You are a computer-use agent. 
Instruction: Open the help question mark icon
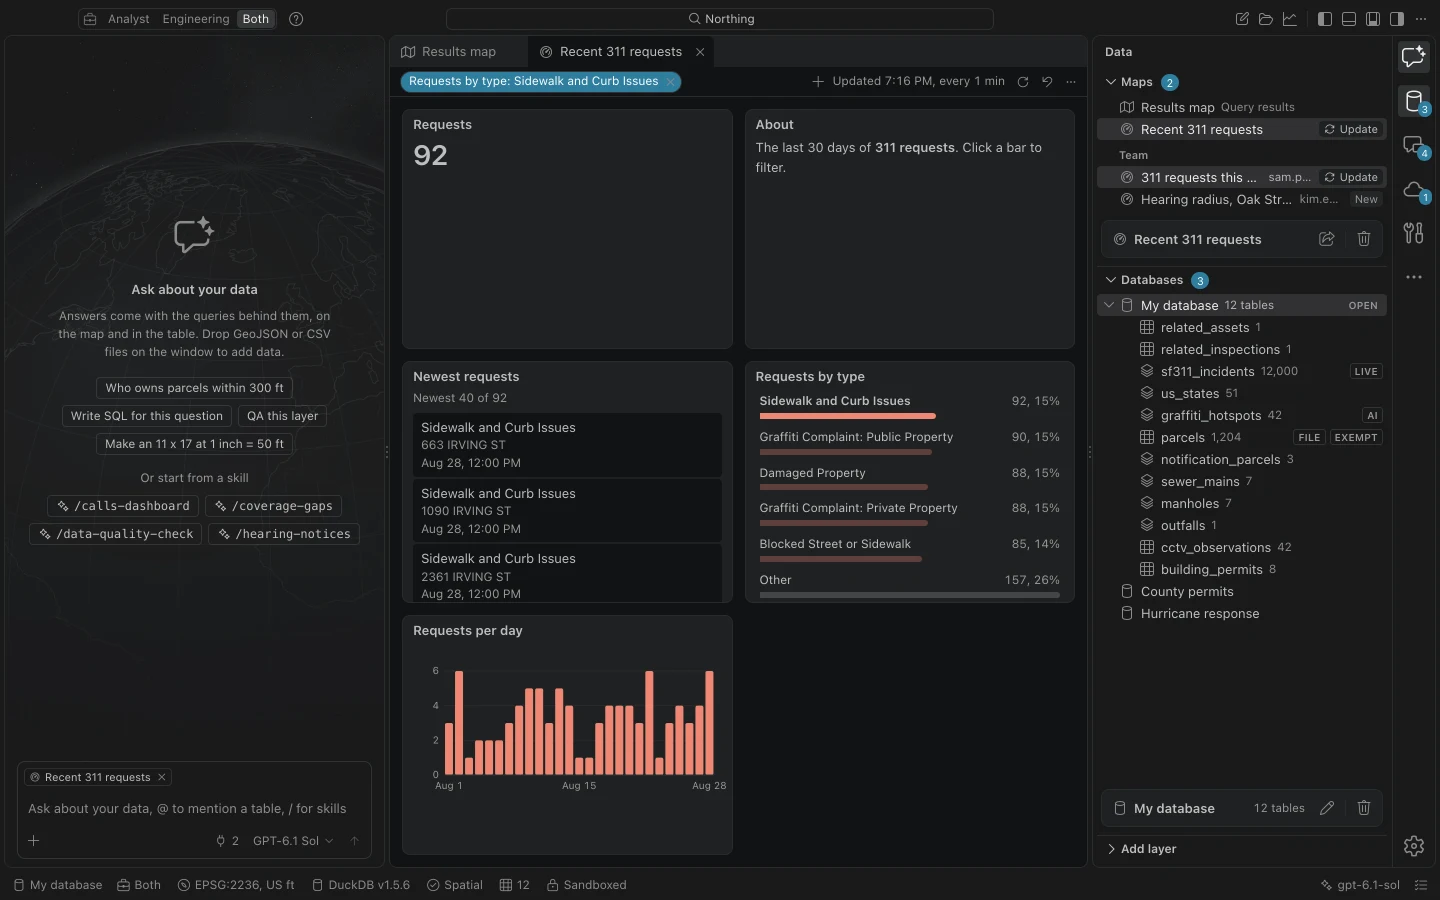[x=296, y=19]
